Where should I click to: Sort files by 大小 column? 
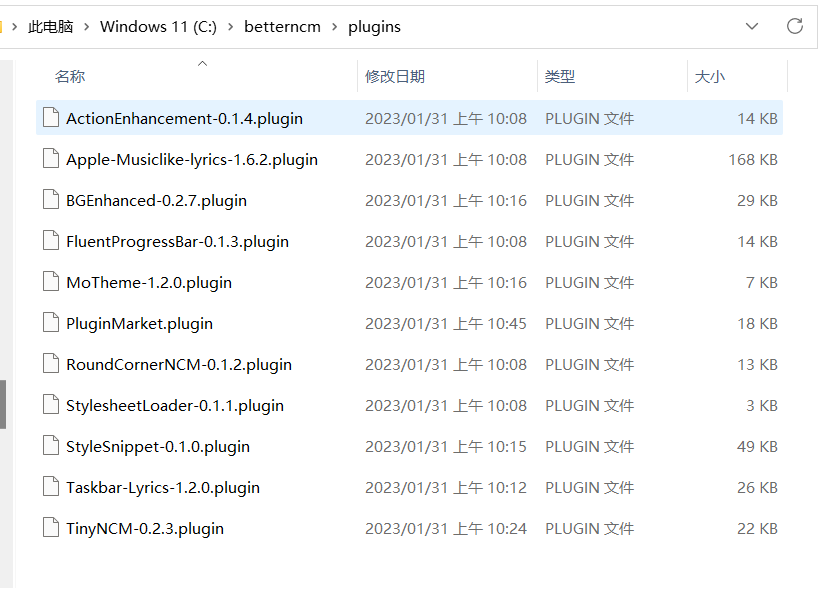[709, 77]
